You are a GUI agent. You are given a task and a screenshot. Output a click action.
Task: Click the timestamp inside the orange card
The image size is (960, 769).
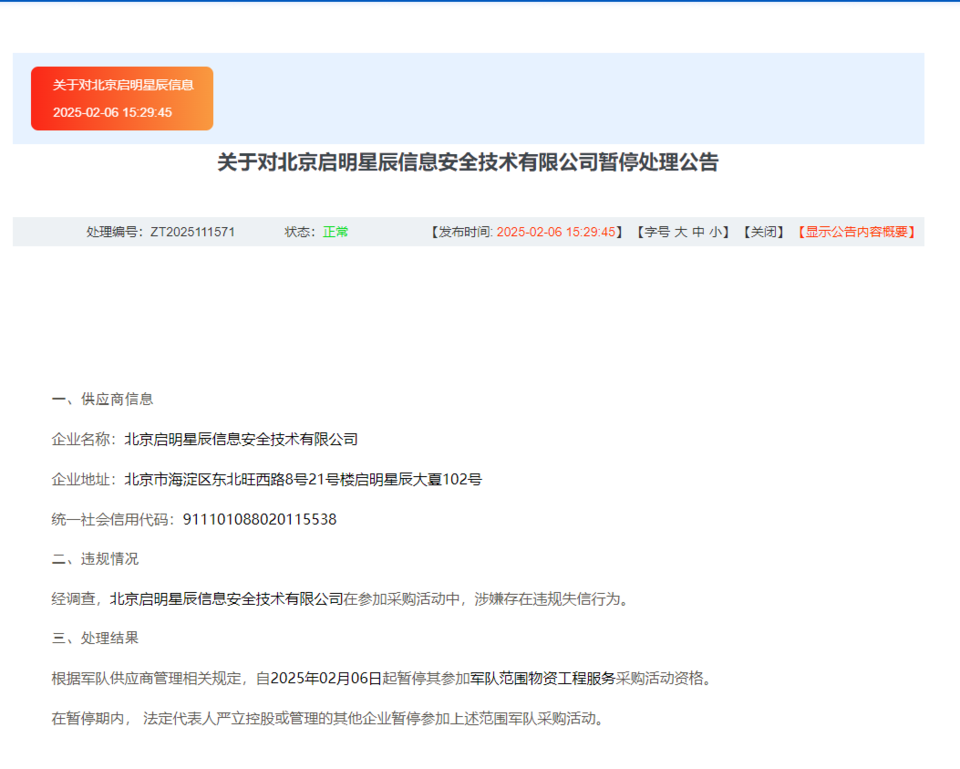[x=112, y=112]
